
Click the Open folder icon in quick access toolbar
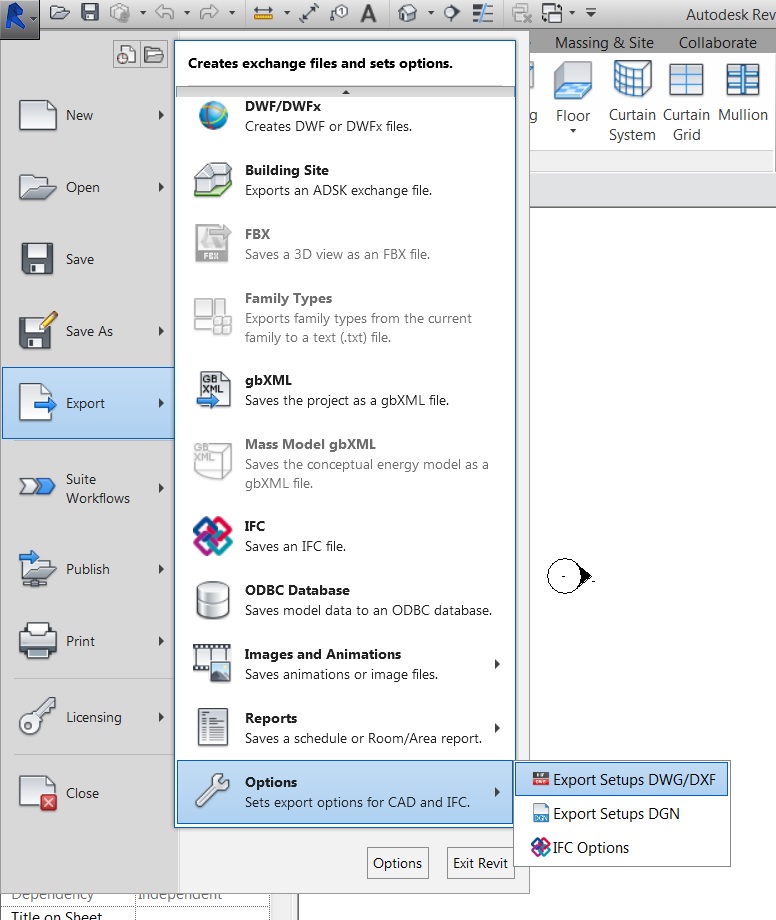point(59,12)
